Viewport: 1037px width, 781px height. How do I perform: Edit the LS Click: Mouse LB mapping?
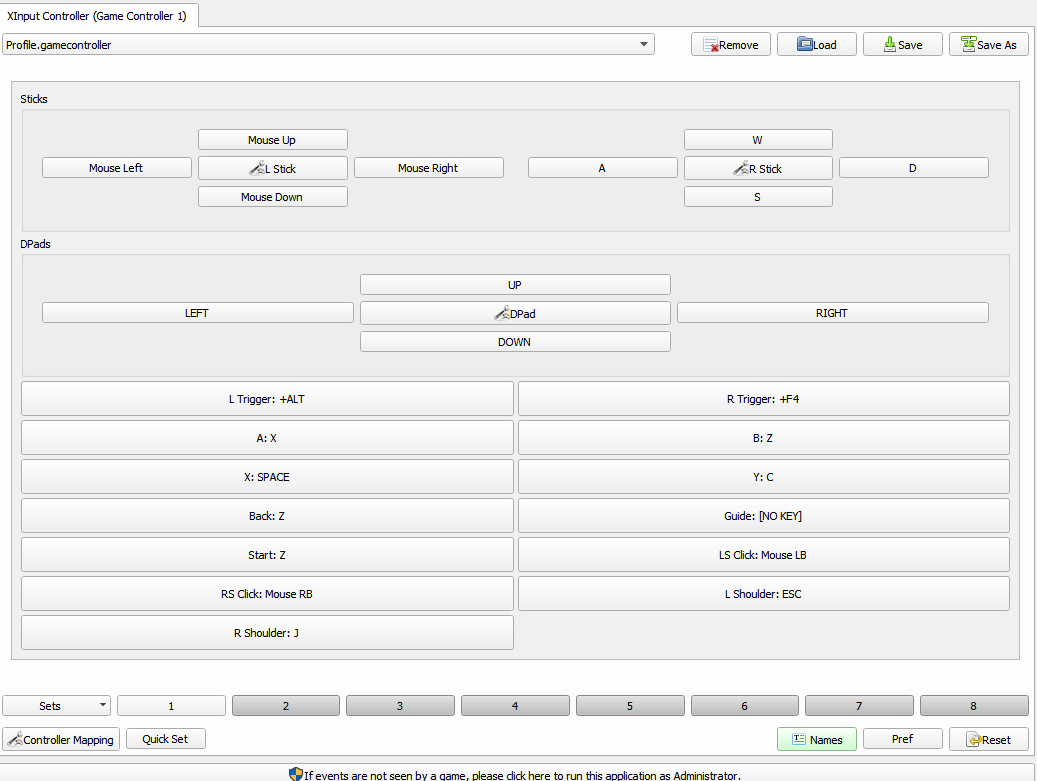[x=763, y=554]
